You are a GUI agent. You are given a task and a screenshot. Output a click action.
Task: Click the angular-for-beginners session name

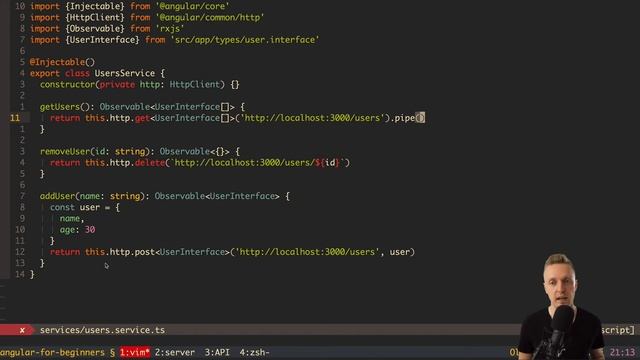pos(52,352)
